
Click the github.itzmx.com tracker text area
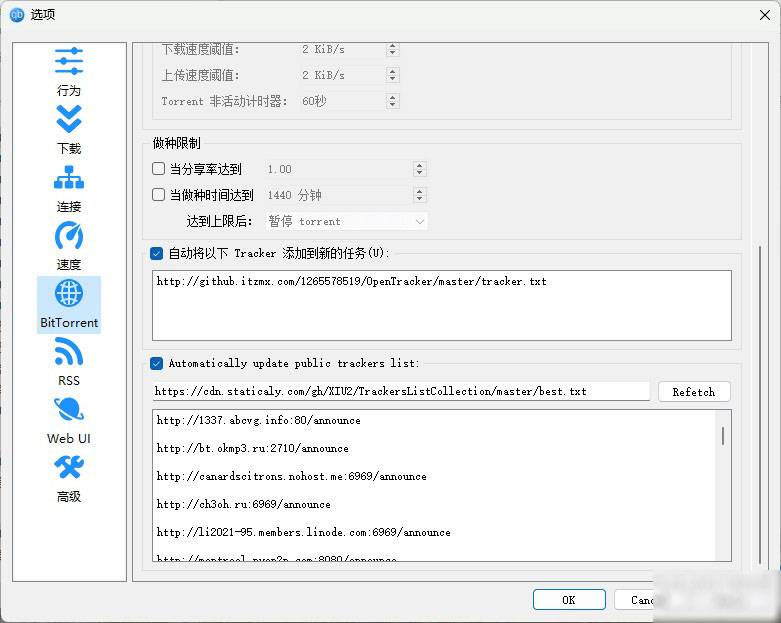[x=442, y=306]
